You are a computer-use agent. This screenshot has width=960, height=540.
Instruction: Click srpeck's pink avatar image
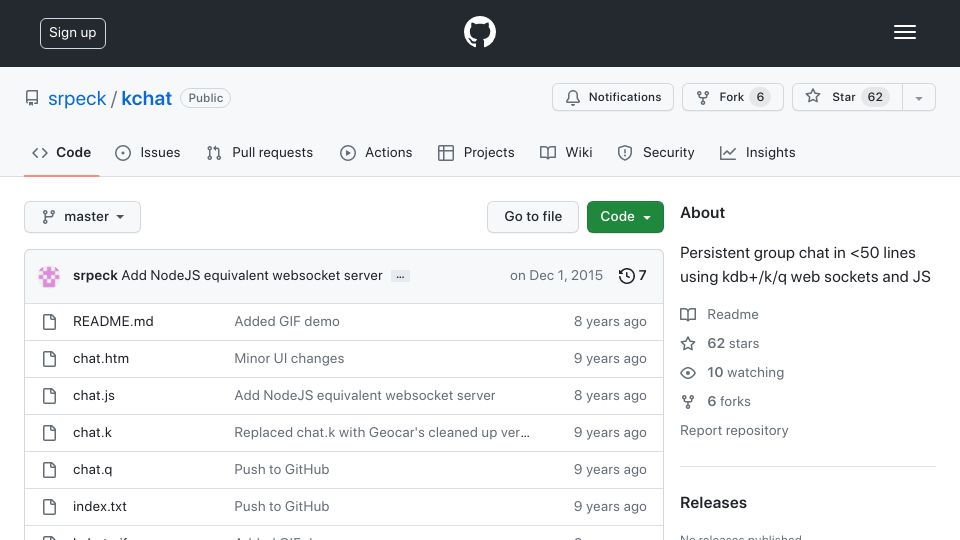point(49,276)
